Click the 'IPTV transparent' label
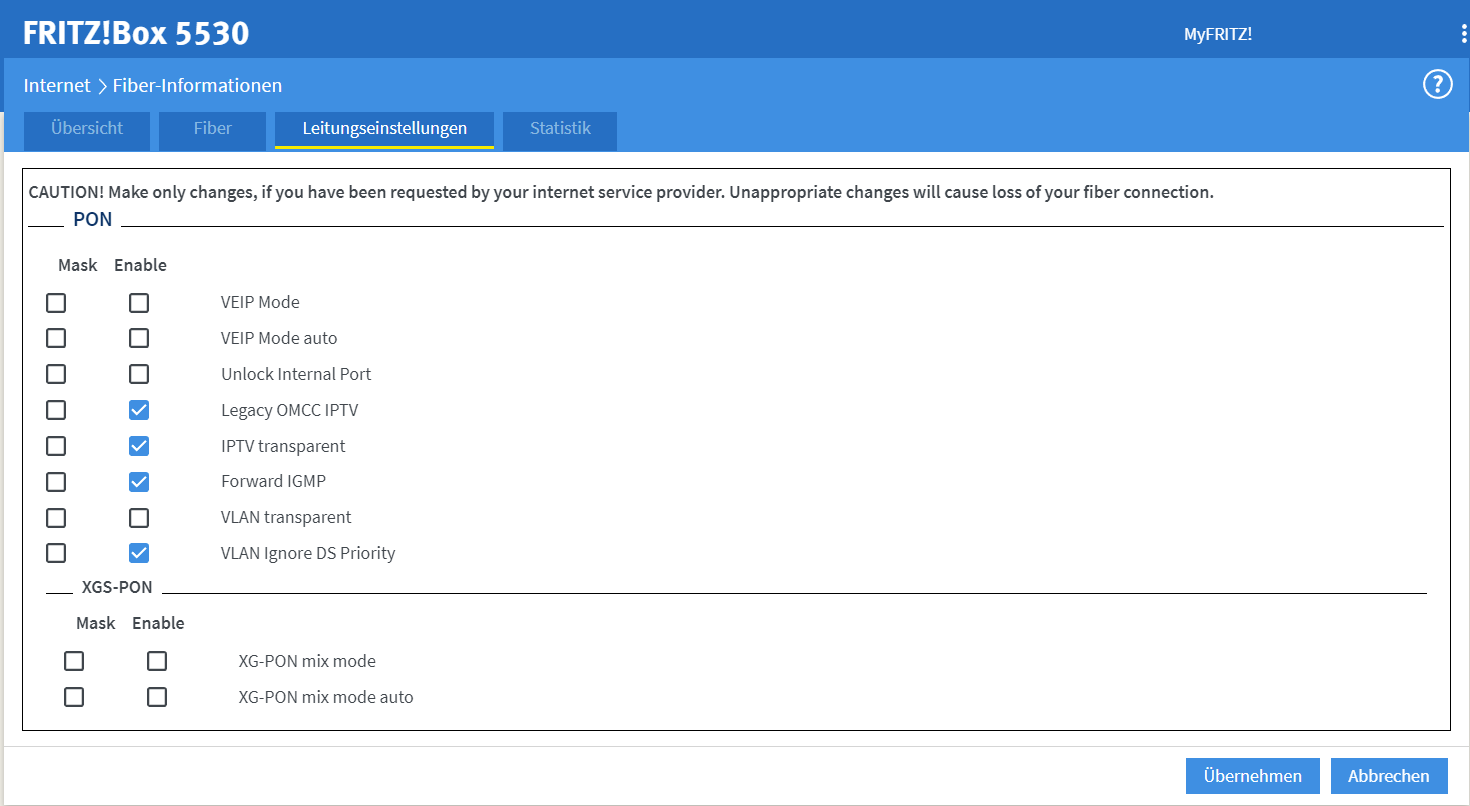 tap(283, 446)
